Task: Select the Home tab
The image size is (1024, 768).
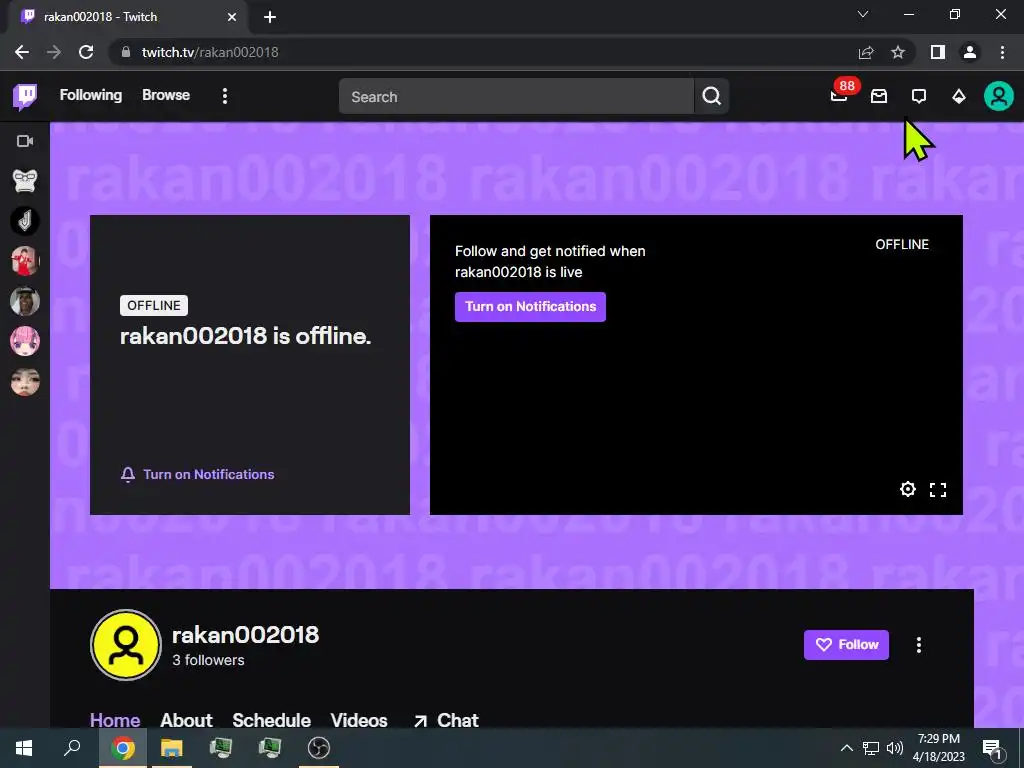Action: click(x=115, y=720)
